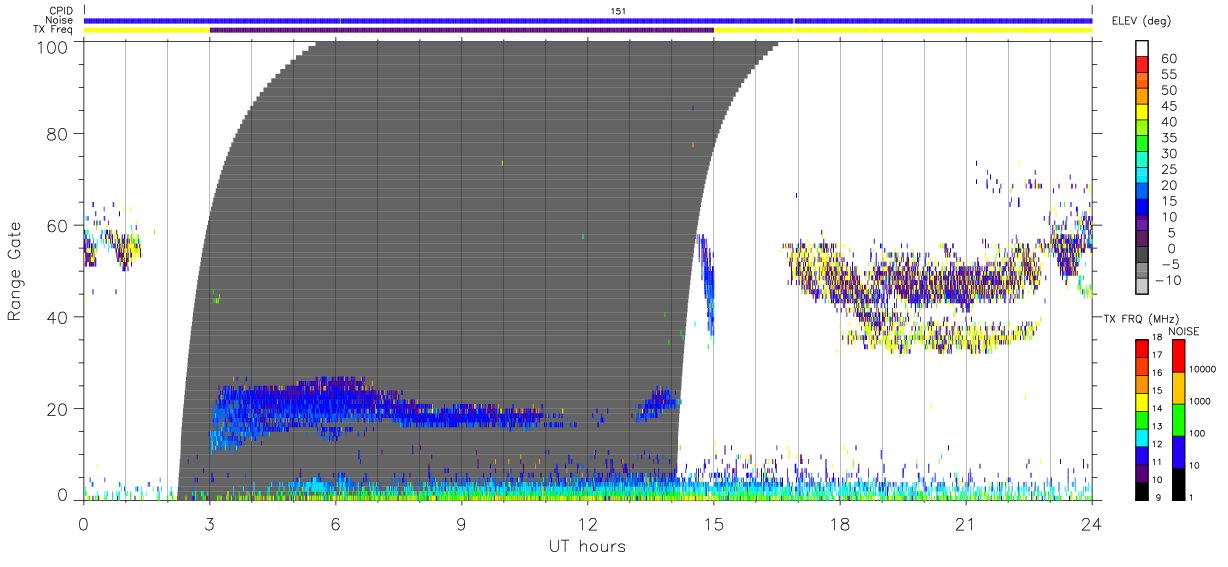The image size is (1228, 567).
Task: Pick the yellow segment of the TX FRQ colorbar
Action: (1141, 402)
